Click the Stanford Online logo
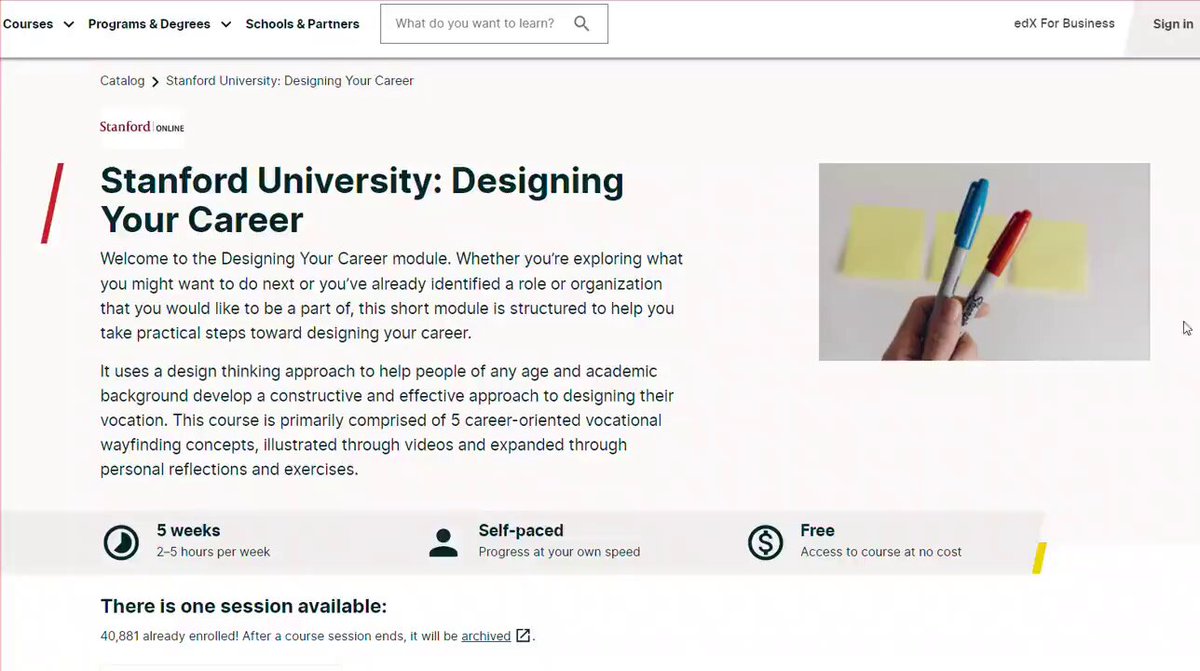 [x=142, y=127]
